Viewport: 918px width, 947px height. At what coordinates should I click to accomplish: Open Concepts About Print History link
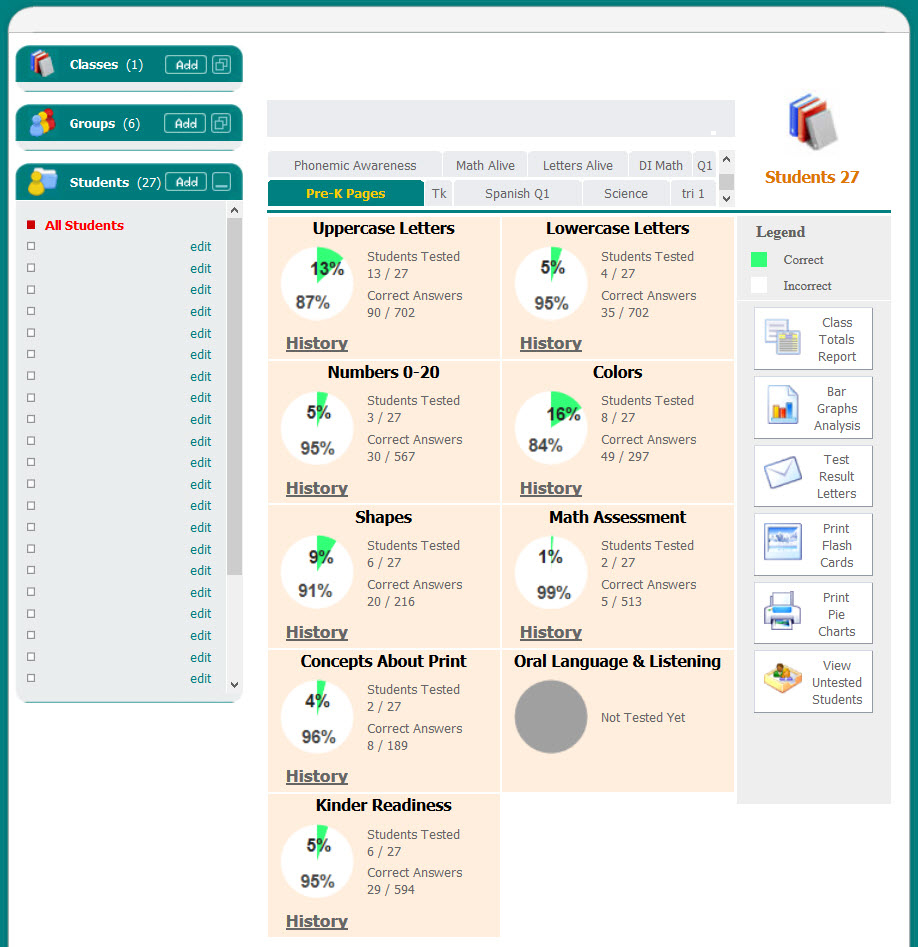click(x=316, y=776)
